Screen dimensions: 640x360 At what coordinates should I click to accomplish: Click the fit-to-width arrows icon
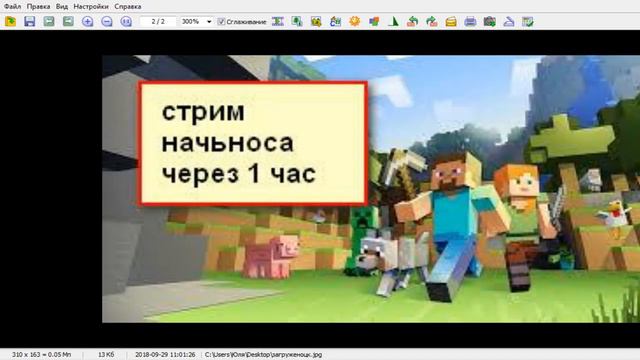click(x=278, y=21)
